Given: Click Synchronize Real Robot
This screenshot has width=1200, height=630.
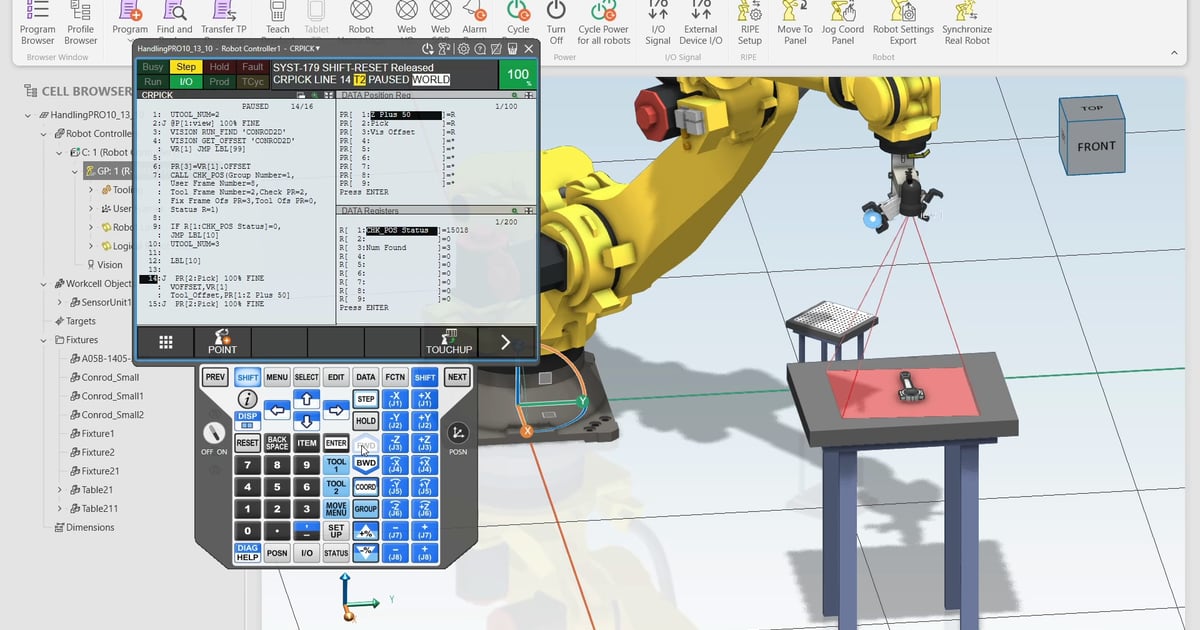Looking at the screenshot, I should tap(967, 23).
